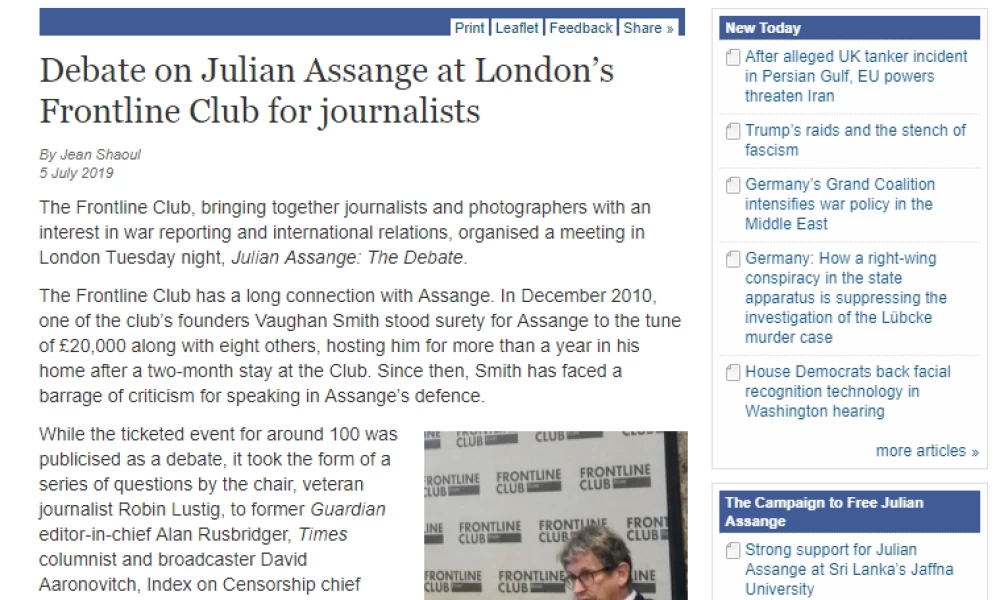This screenshot has width=1000, height=600.
Task: Click the 'New Today' section header
Action: point(849,28)
